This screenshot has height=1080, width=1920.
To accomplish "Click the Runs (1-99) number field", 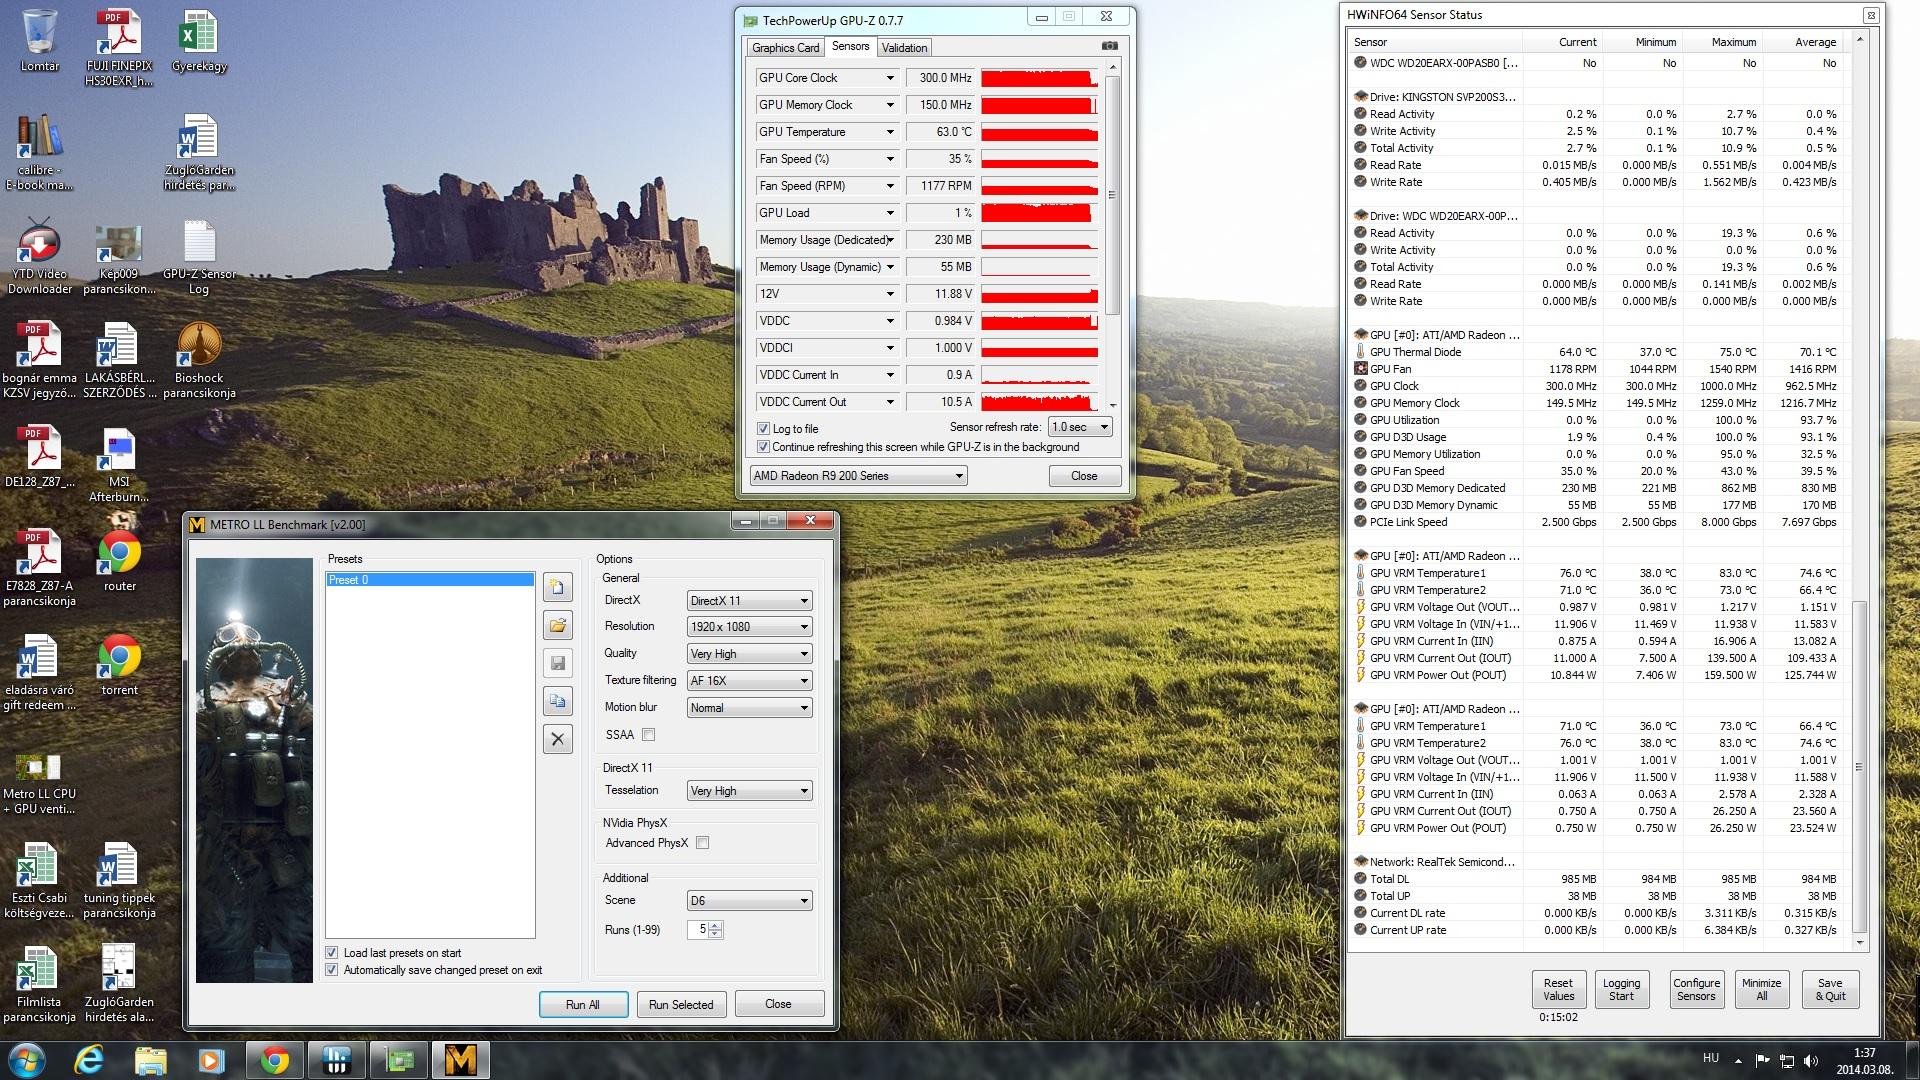I will tap(698, 929).
